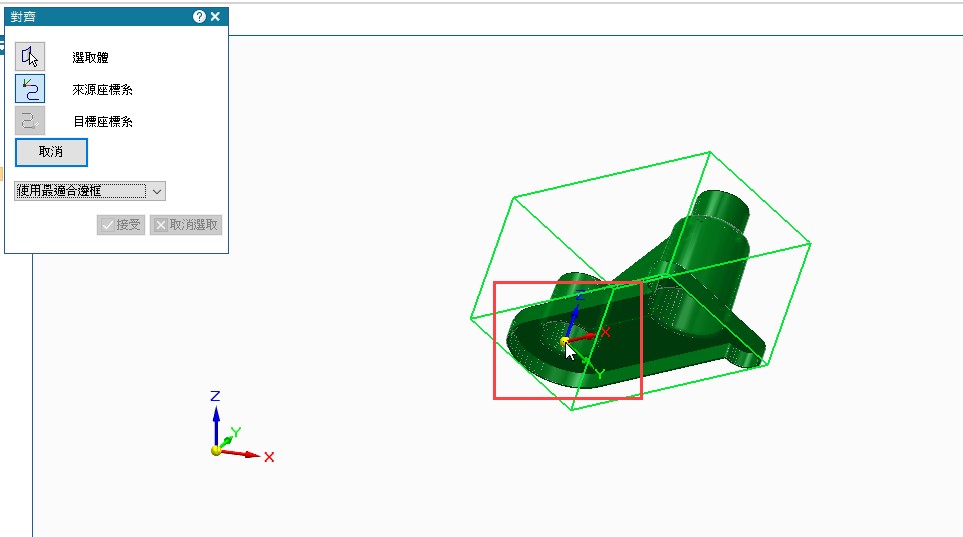Click the upper cylinder boss of the green part
Screen dimensions: 963x537
723,211
